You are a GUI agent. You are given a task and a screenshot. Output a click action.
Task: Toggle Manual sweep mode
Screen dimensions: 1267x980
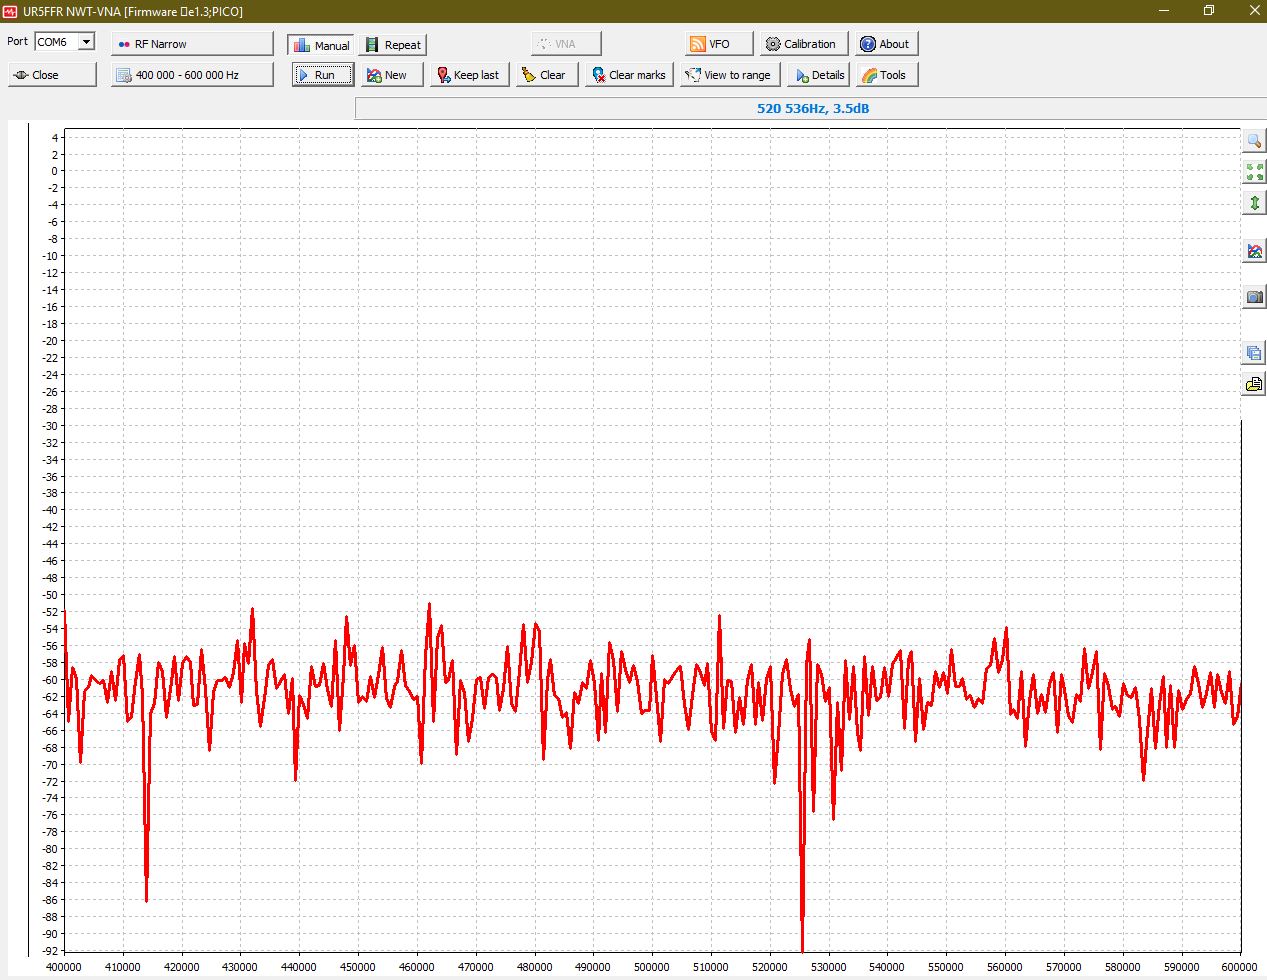[x=321, y=45]
